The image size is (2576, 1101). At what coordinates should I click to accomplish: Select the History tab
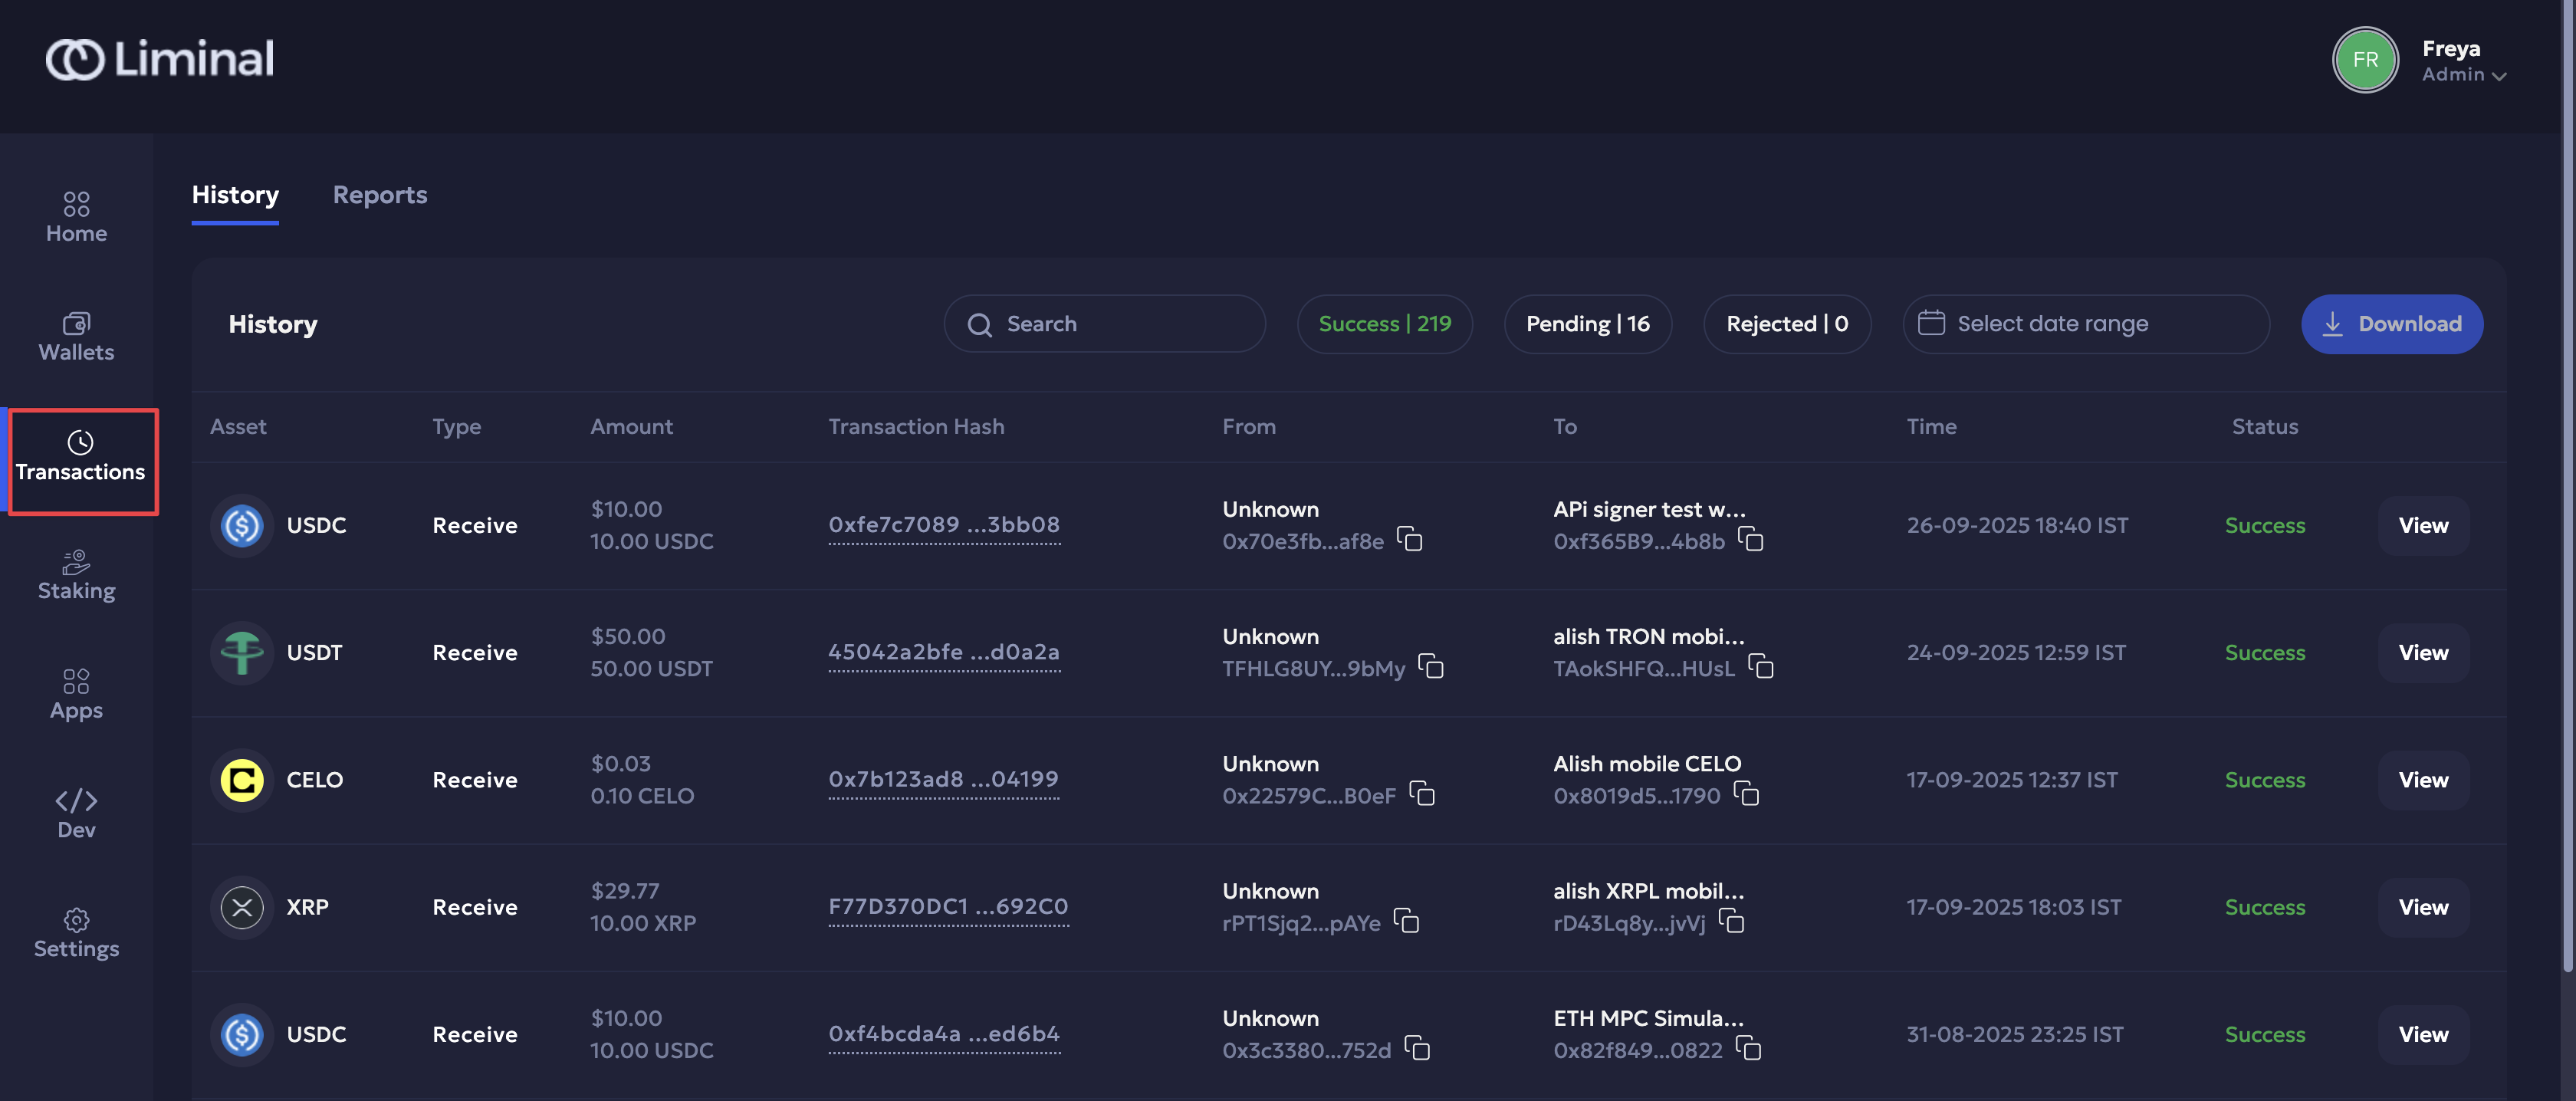pos(235,195)
